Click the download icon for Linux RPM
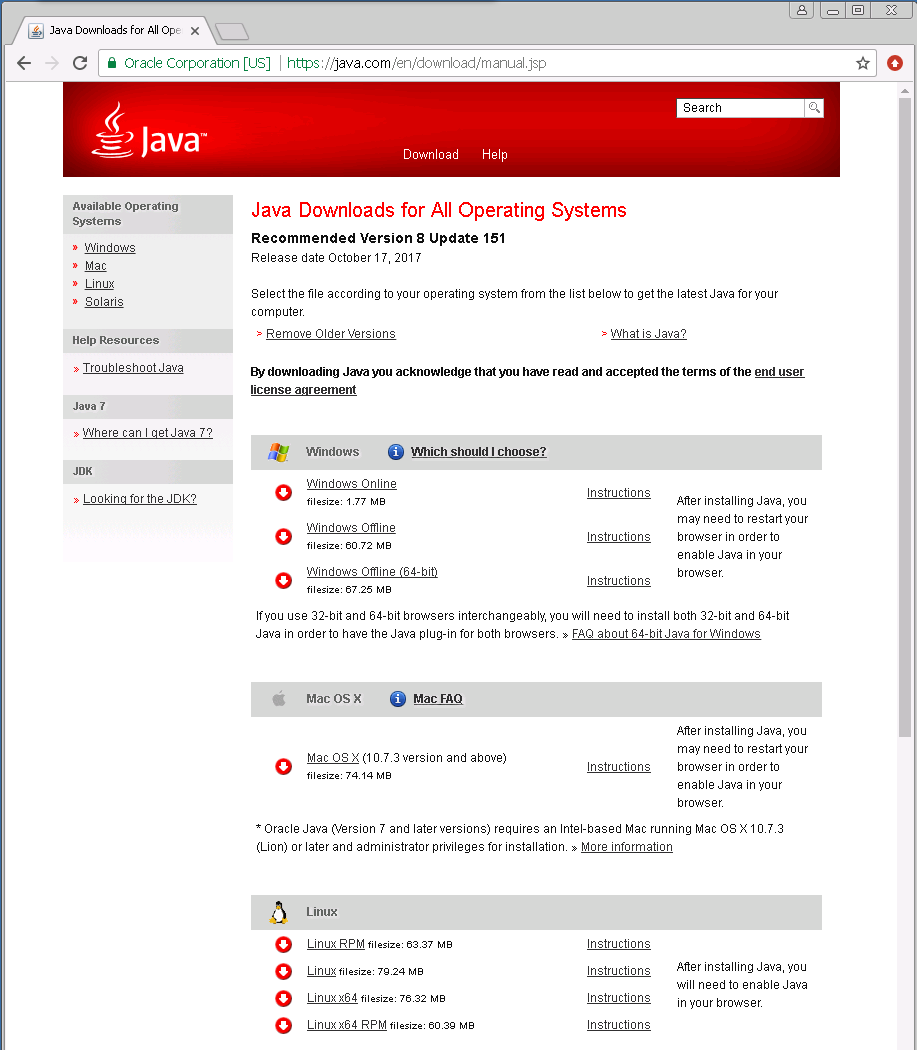Viewport: 917px width, 1050px height. click(x=283, y=944)
